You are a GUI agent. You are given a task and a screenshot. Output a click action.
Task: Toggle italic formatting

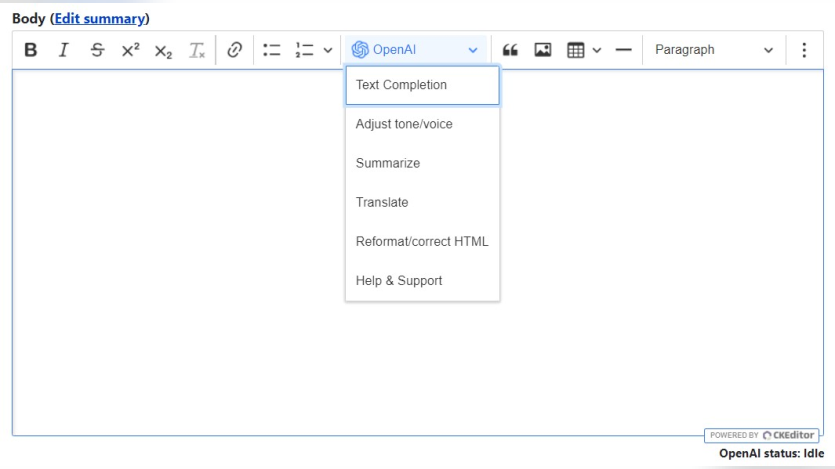(x=64, y=50)
